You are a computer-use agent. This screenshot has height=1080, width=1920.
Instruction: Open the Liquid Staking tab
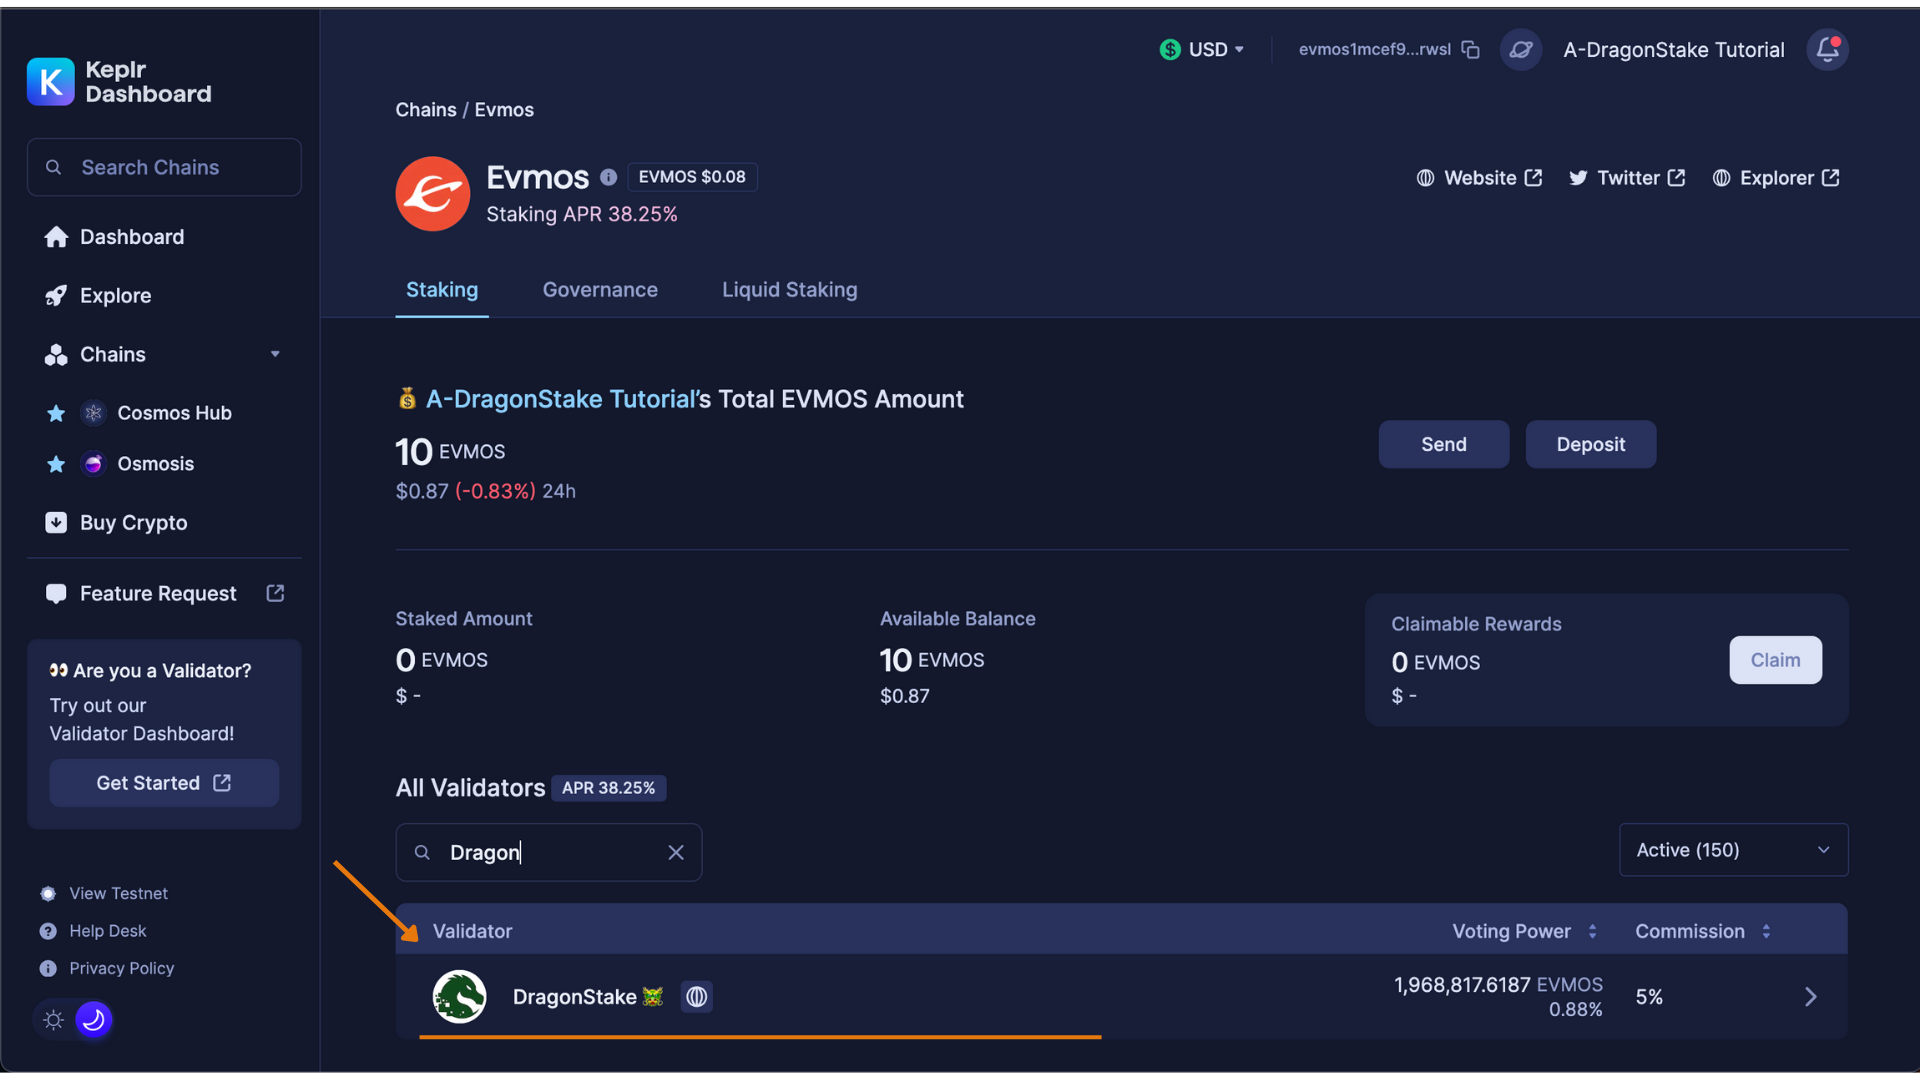[x=789, y=290]
